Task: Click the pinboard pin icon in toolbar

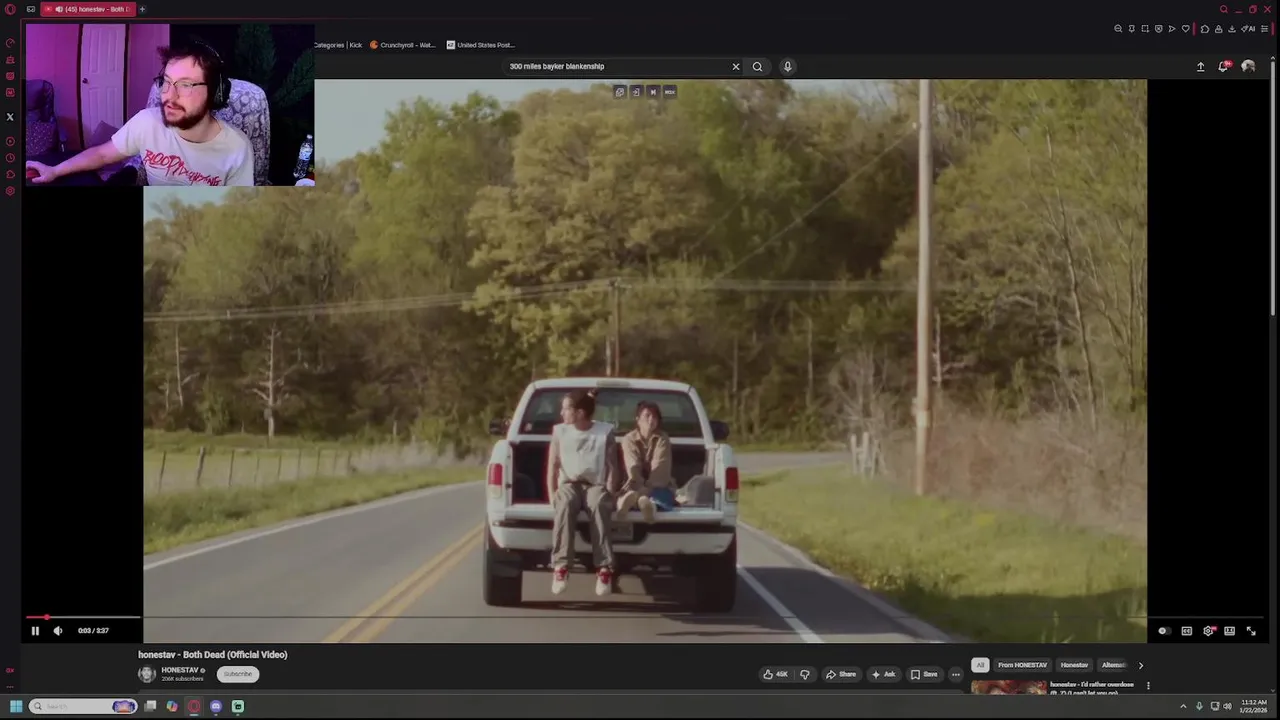Action: coord(1132,29)
